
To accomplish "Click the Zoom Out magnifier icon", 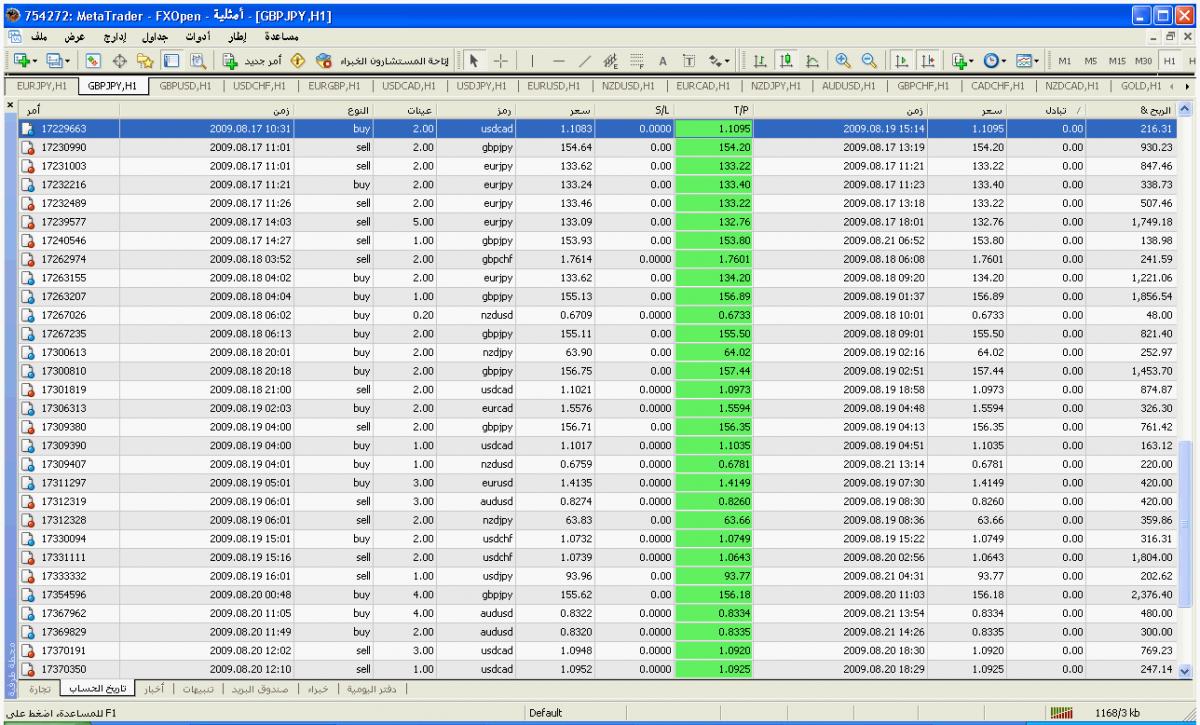I will pyautogui.click(x=867, y=60).
